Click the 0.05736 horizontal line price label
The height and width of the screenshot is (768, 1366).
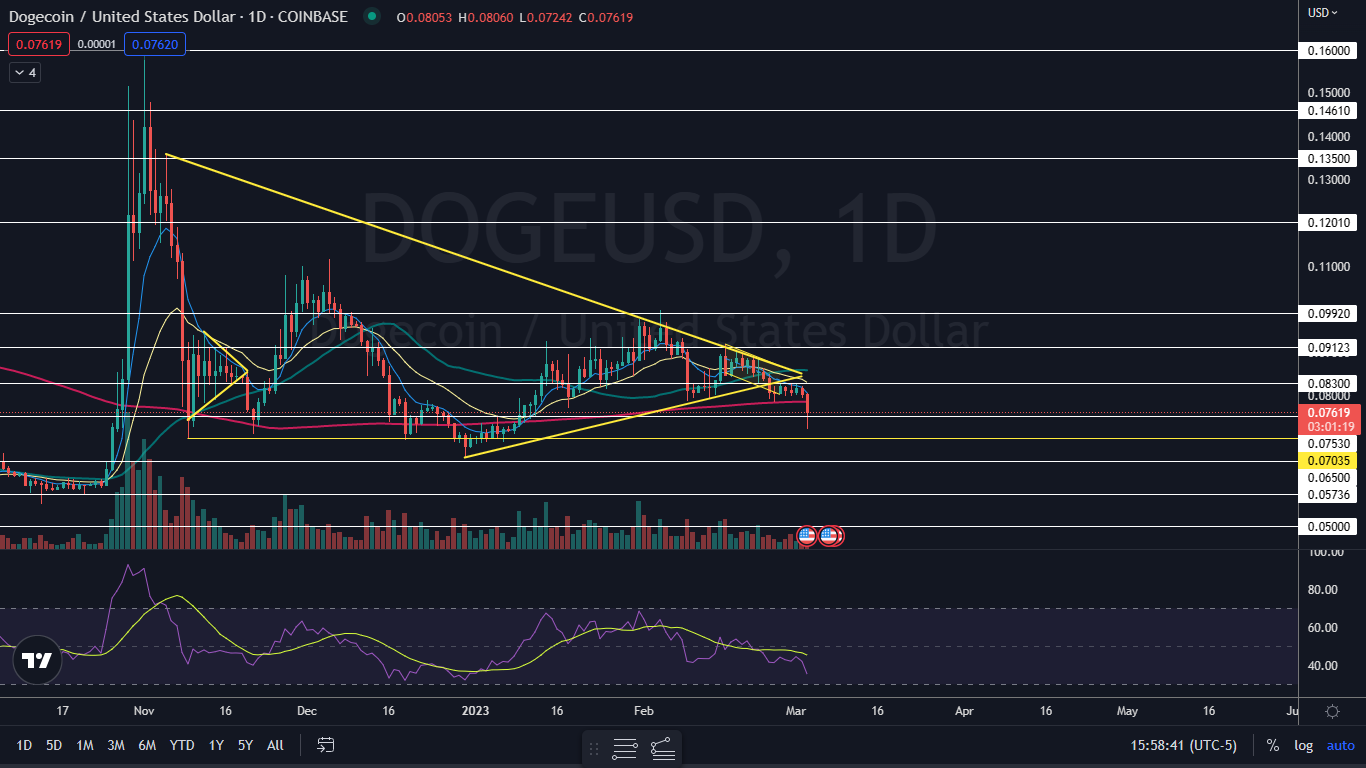(1326, 494)
